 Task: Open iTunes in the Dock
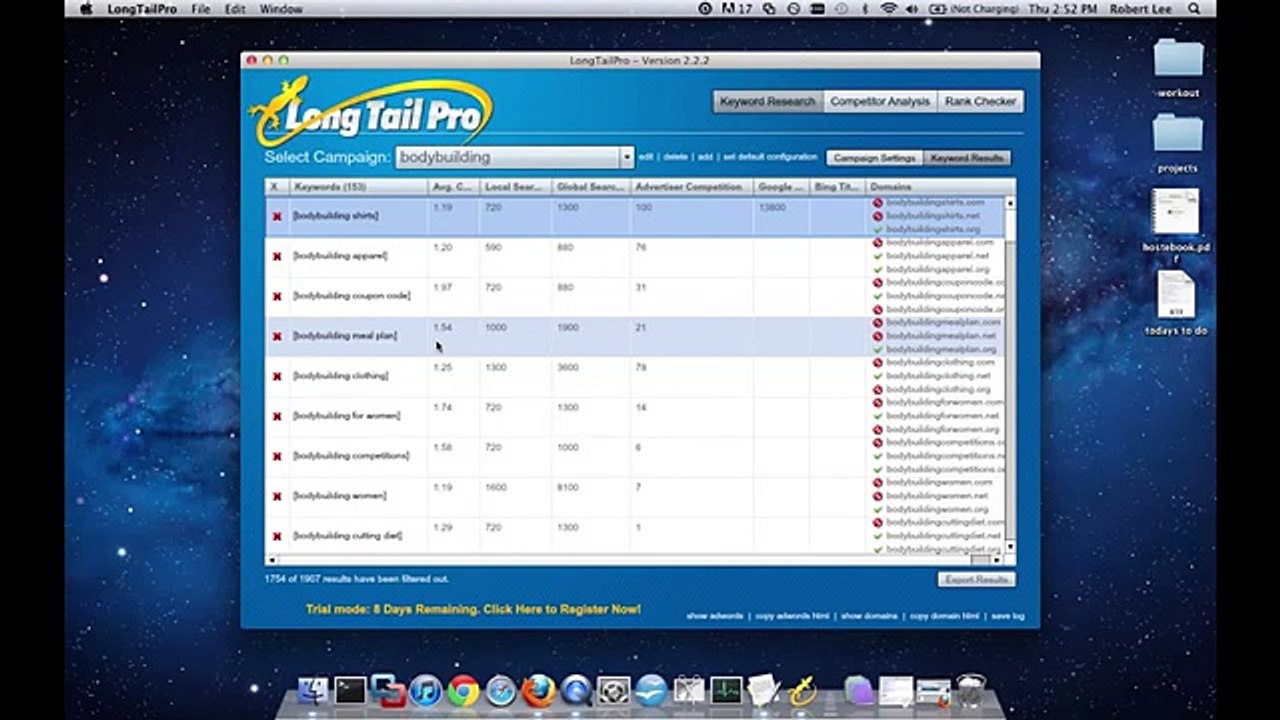click(x=426, y=690)
